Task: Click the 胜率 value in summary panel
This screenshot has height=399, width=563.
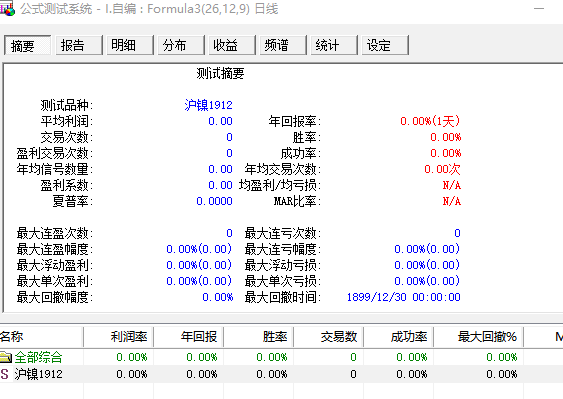Action: point(446,137)
